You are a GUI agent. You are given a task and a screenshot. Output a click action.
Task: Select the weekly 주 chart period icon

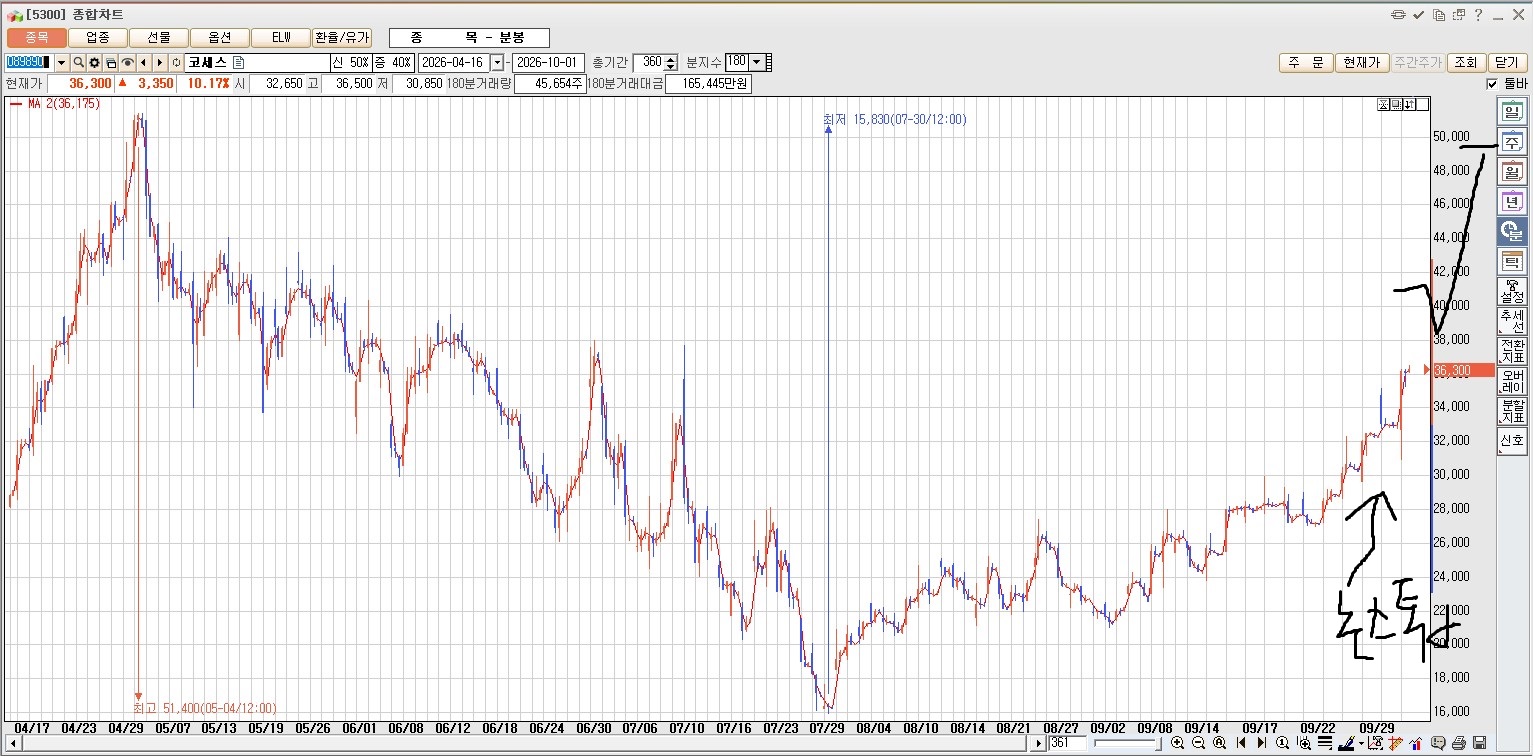point(1512,142)
